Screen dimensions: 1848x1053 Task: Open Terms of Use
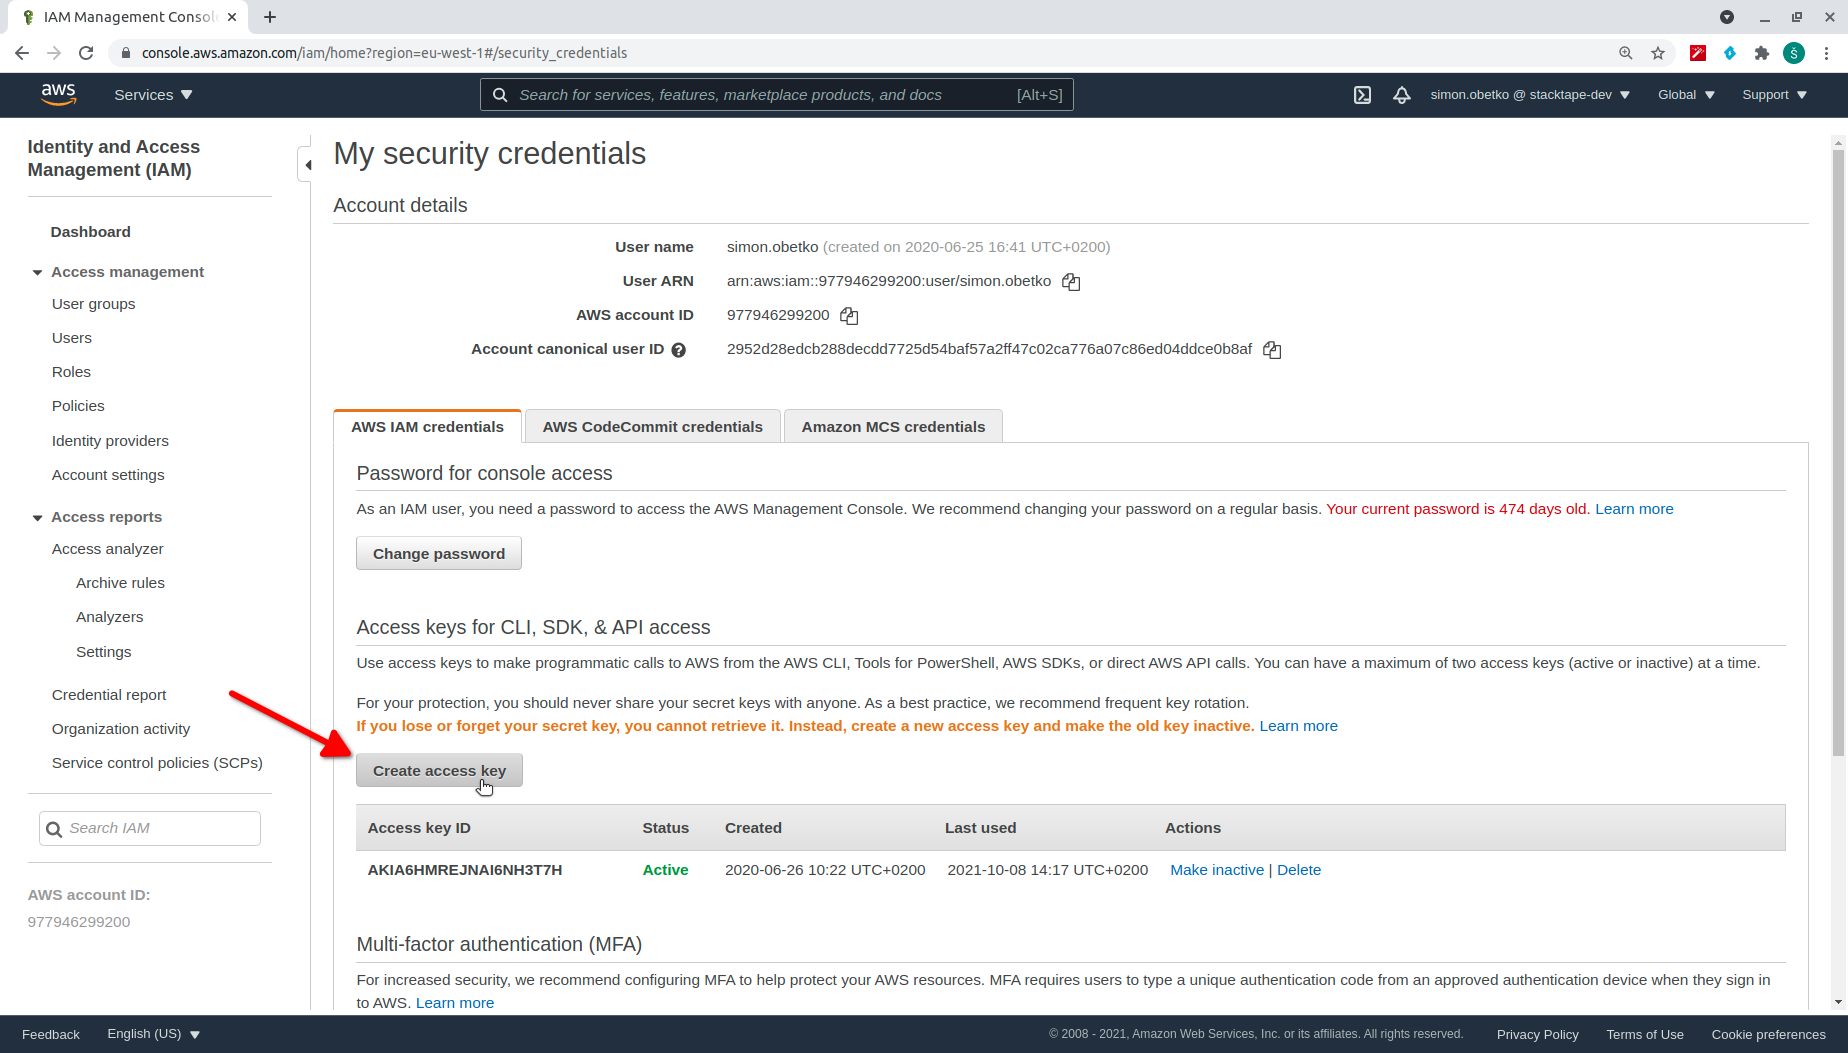point(1645,1034)
